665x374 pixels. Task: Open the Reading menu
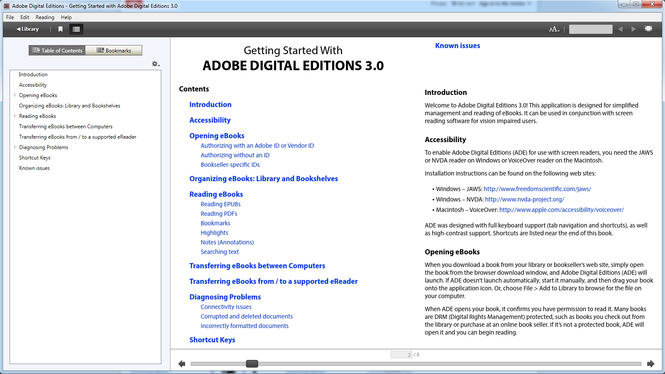[45, 17]
